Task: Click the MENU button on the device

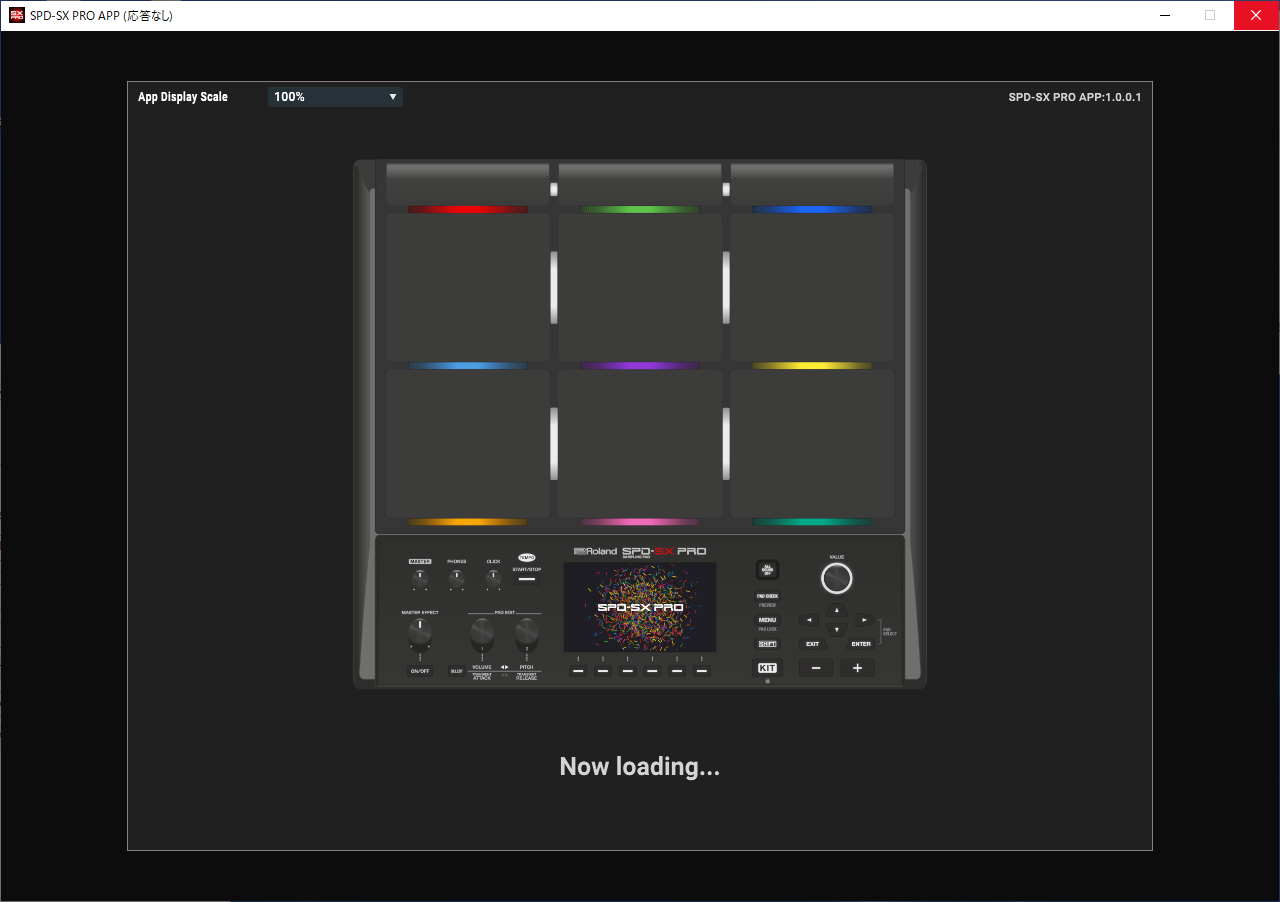Action: 767,620
